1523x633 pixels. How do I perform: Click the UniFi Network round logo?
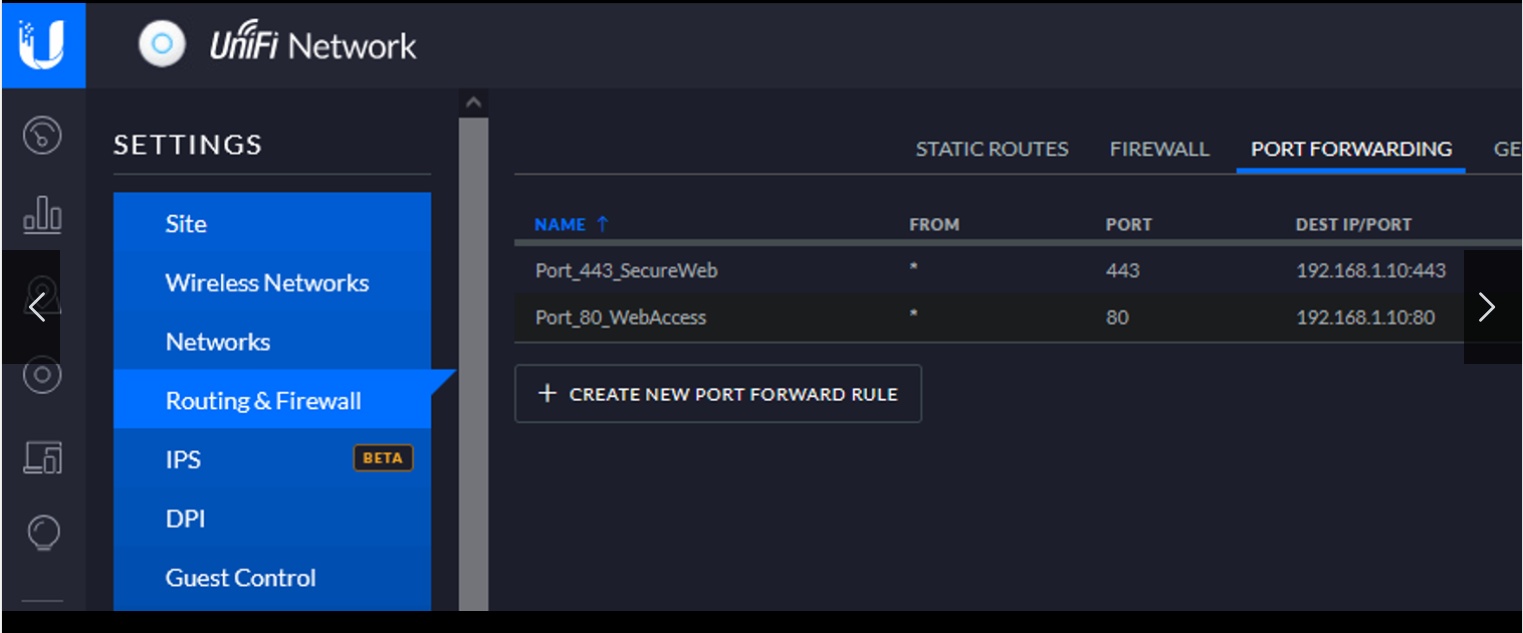coord(162,45)
